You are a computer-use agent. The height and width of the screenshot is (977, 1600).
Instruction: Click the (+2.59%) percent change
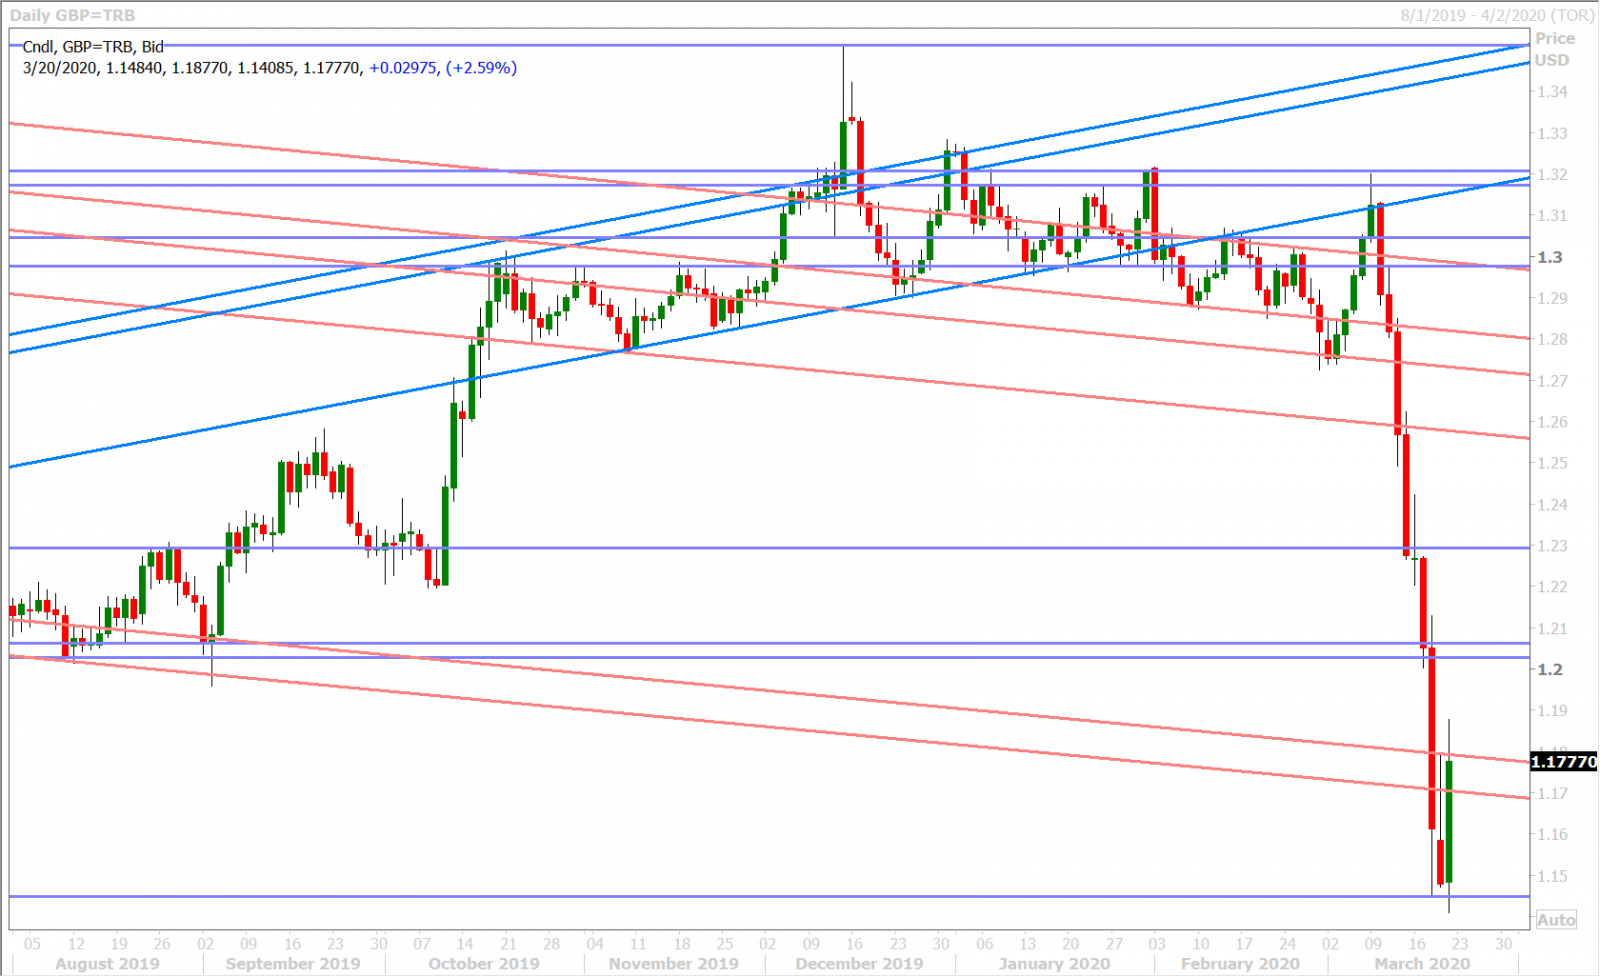coord(481,68)
